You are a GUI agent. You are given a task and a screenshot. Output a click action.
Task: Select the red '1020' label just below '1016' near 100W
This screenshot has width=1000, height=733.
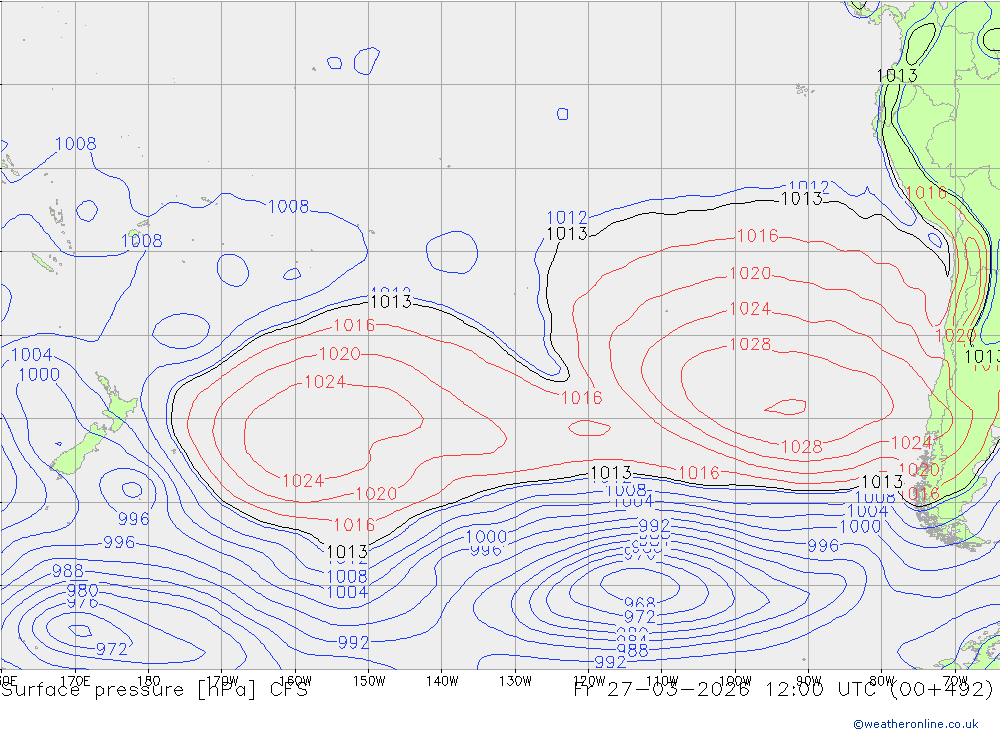750,273
